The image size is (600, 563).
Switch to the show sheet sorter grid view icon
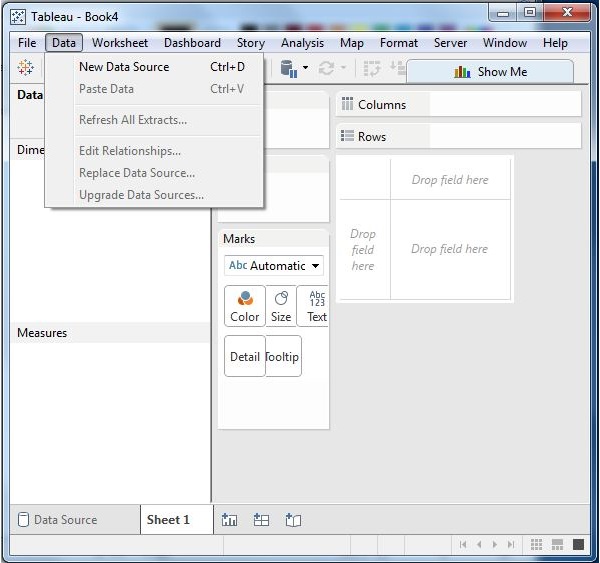pos(536,544)
